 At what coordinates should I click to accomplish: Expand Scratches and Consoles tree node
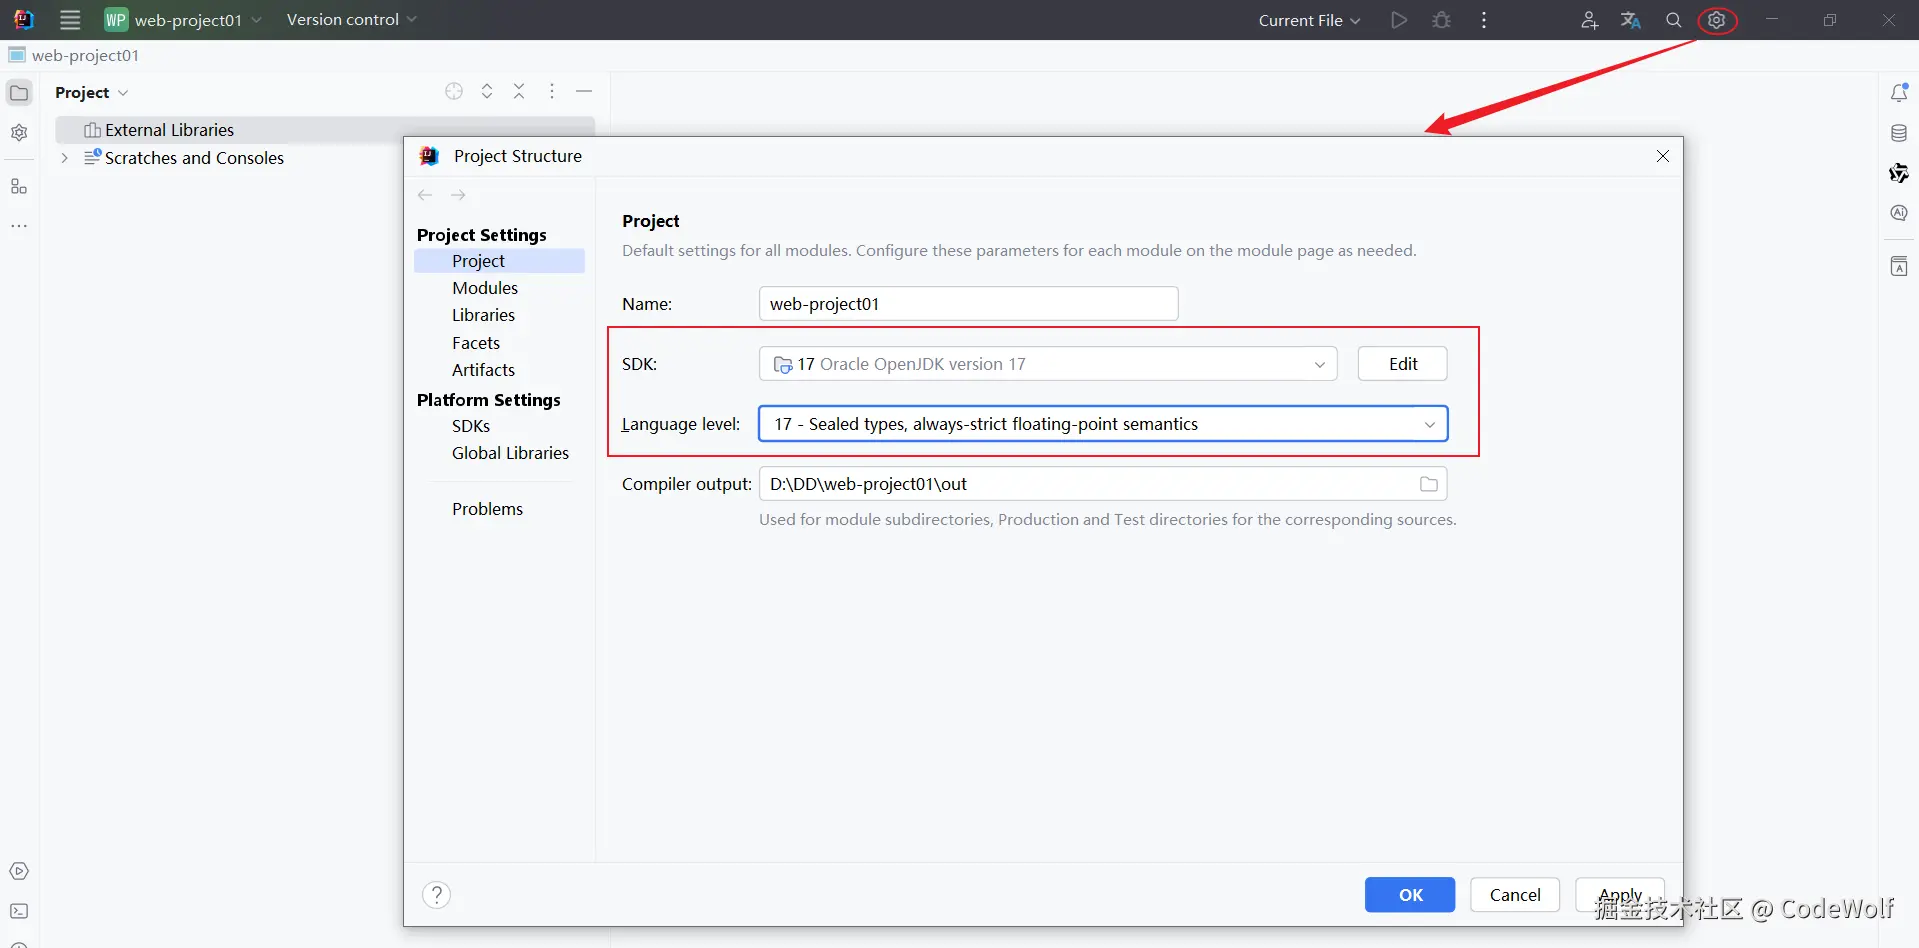coord(65,158)
